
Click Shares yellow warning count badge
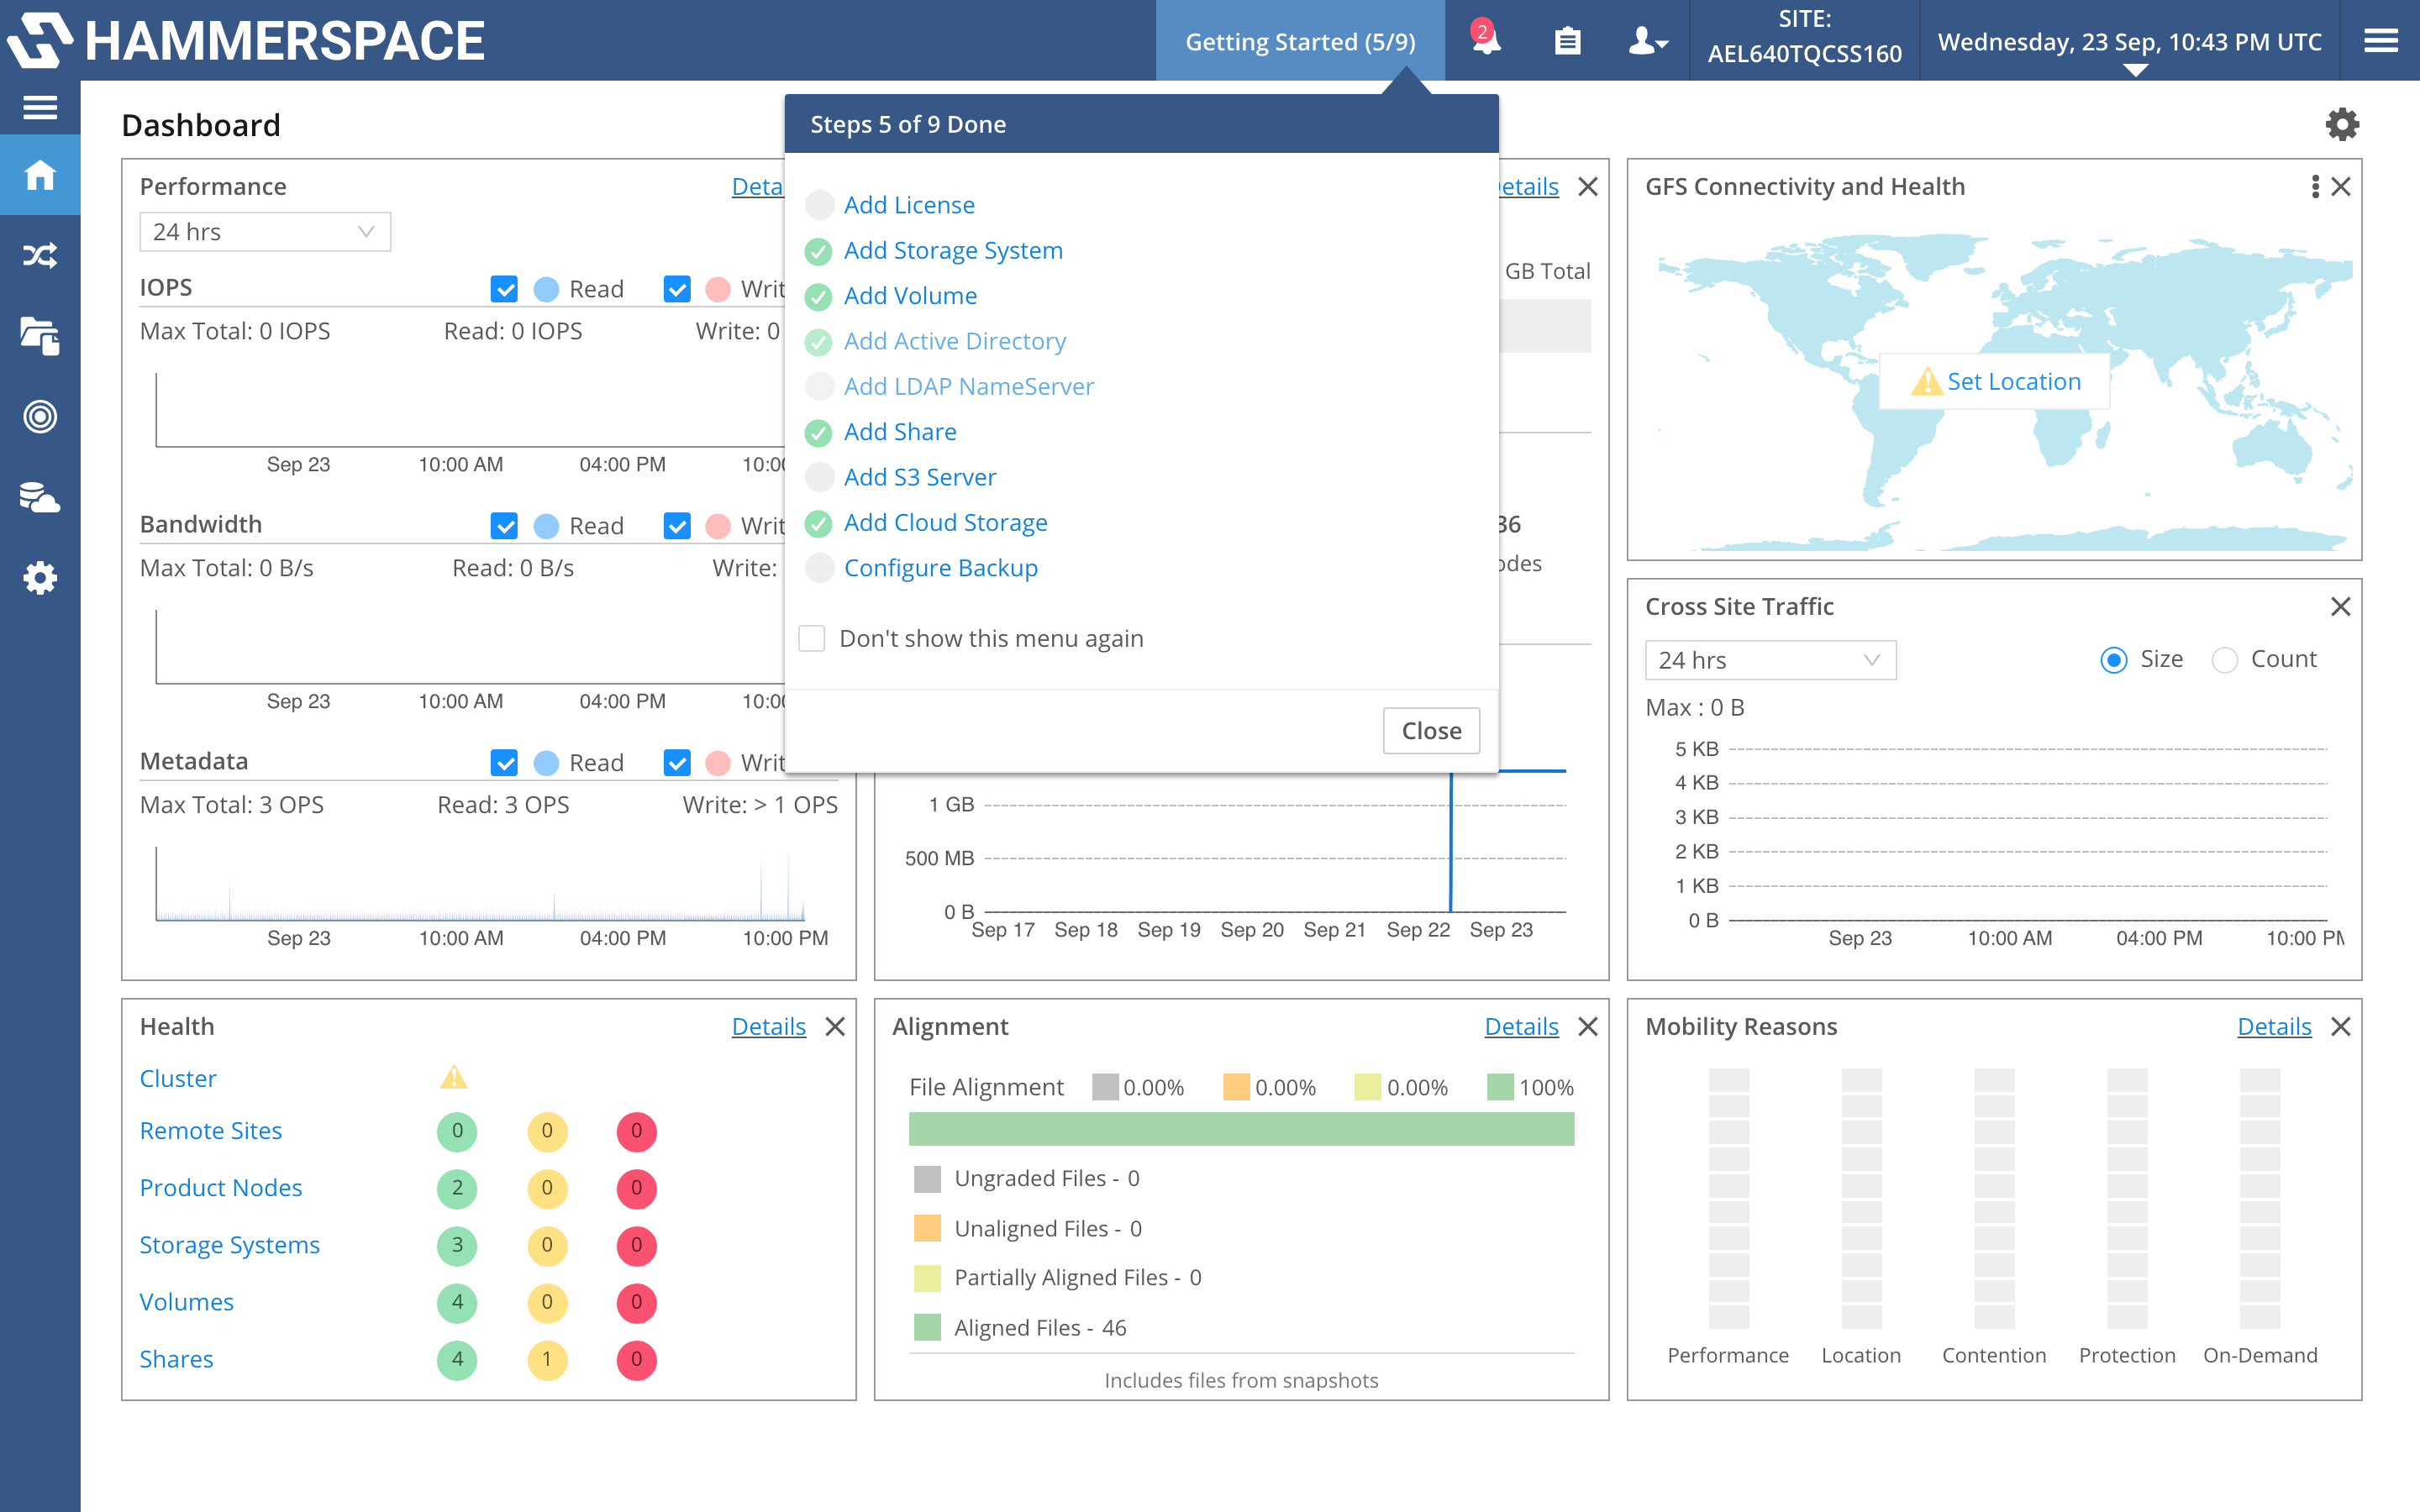click(x=547, y=1359)
